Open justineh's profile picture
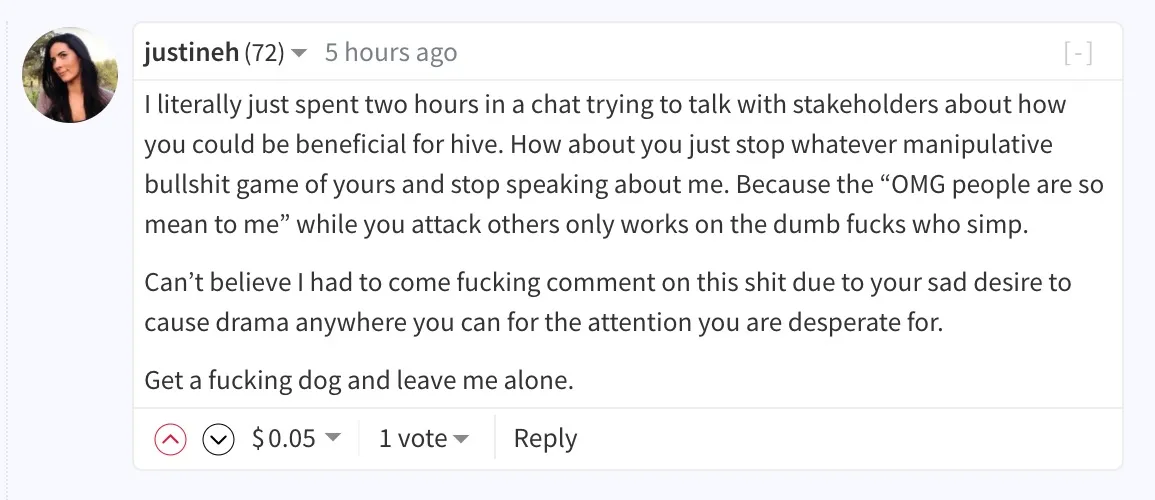The height and width of the screenshot is (500, 1155). click(x=70, y=75)
